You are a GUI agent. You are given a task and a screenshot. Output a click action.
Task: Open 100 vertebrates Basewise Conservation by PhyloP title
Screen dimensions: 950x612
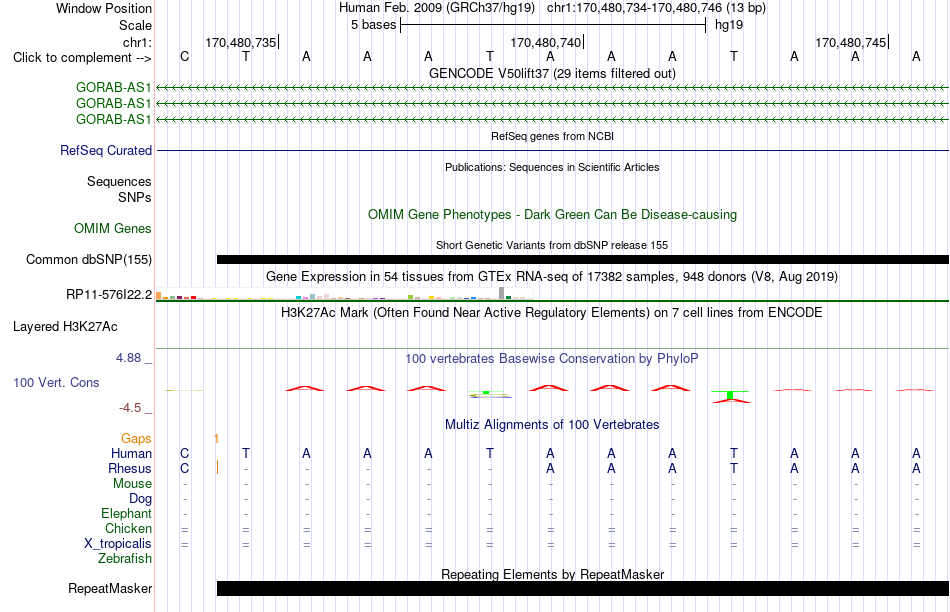pos(552,359)
